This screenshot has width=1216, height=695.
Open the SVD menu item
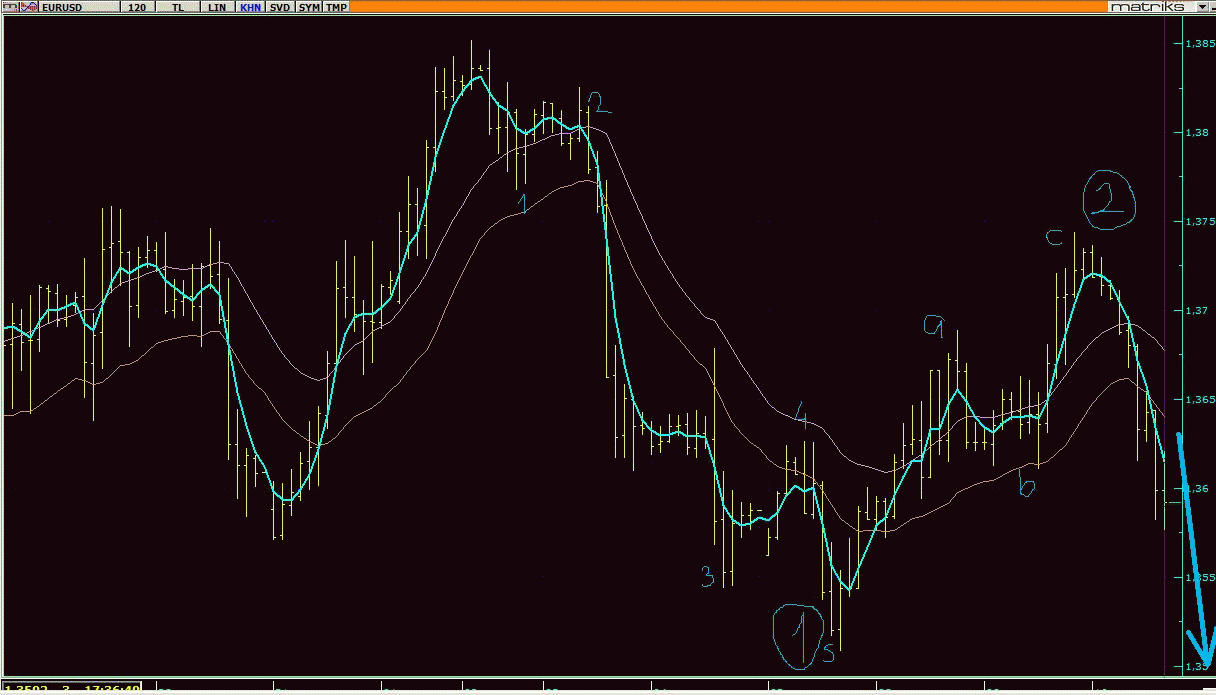point(281,7)
